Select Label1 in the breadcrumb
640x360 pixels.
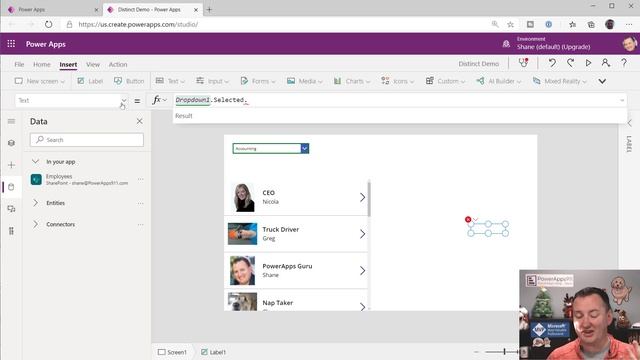pyautogui.click(x=213, y=352)
